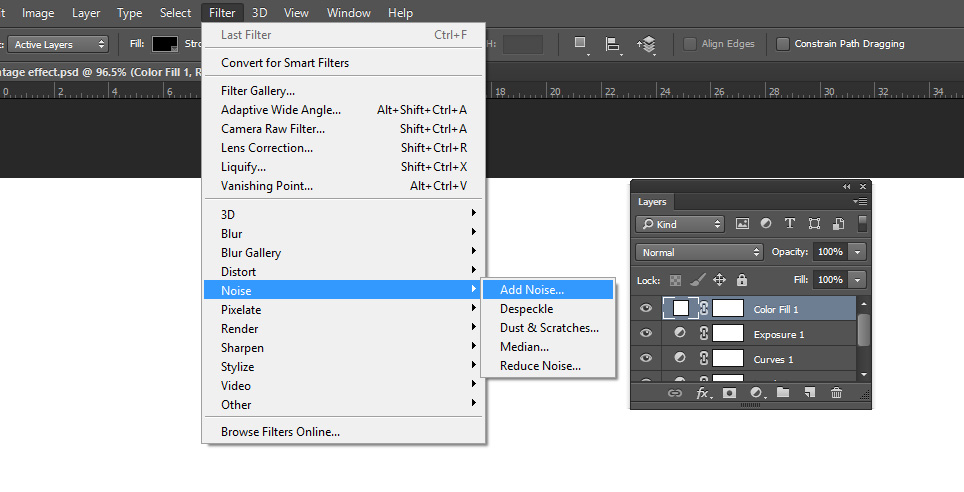
Task: Click Layers panel scroll down arrow
Action: coord(864,375)
